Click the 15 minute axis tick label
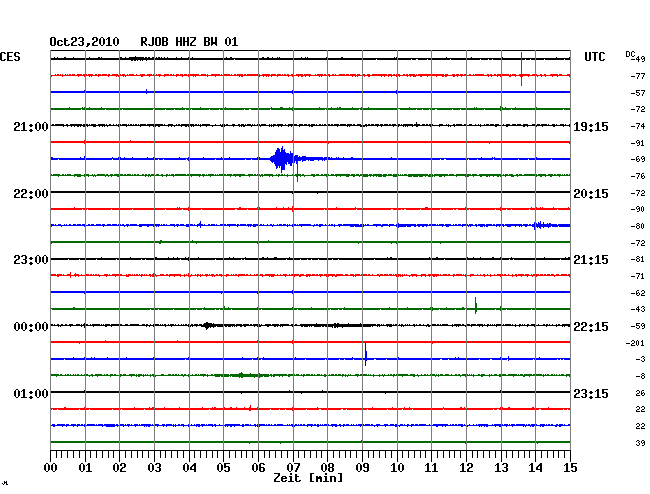 pyautogui.click(x=570, y=468)
